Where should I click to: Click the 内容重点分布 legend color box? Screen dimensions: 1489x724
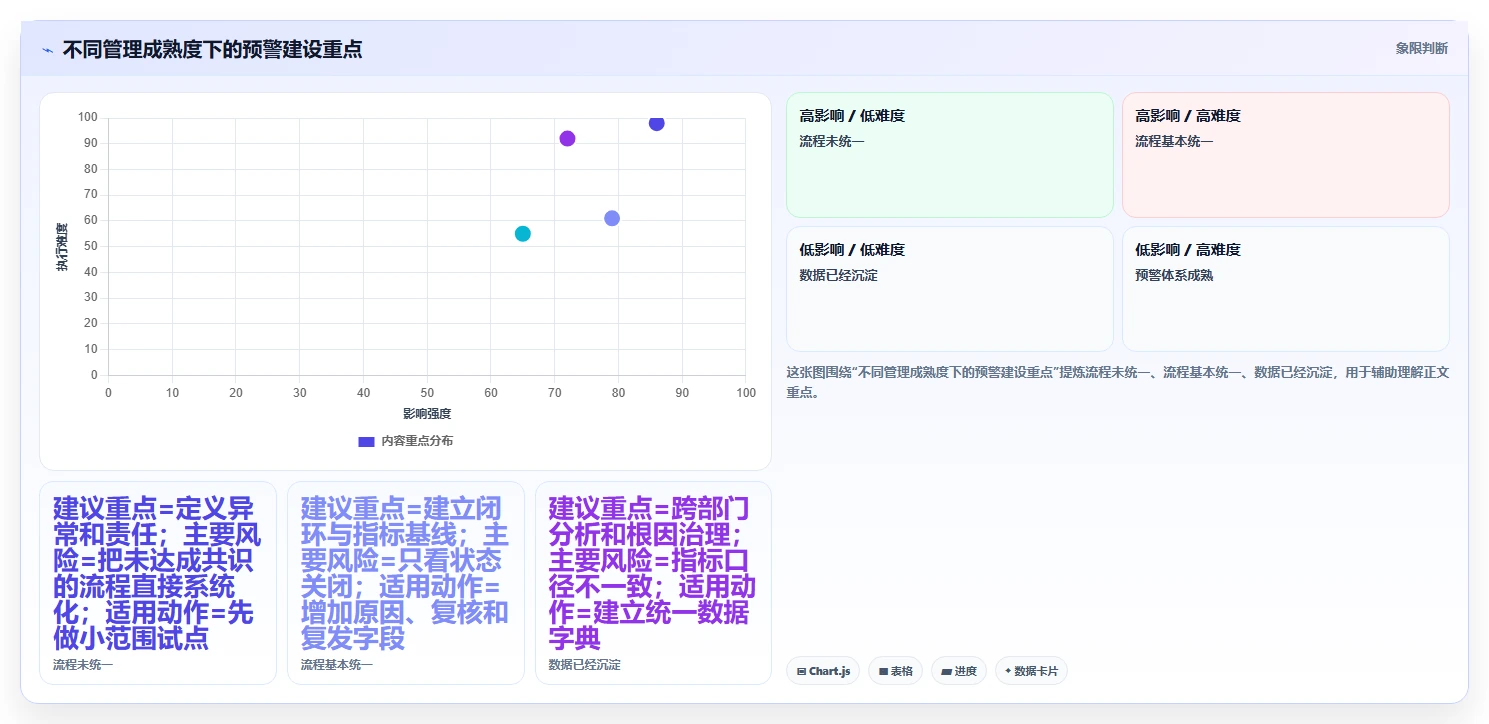click(366, 441)
